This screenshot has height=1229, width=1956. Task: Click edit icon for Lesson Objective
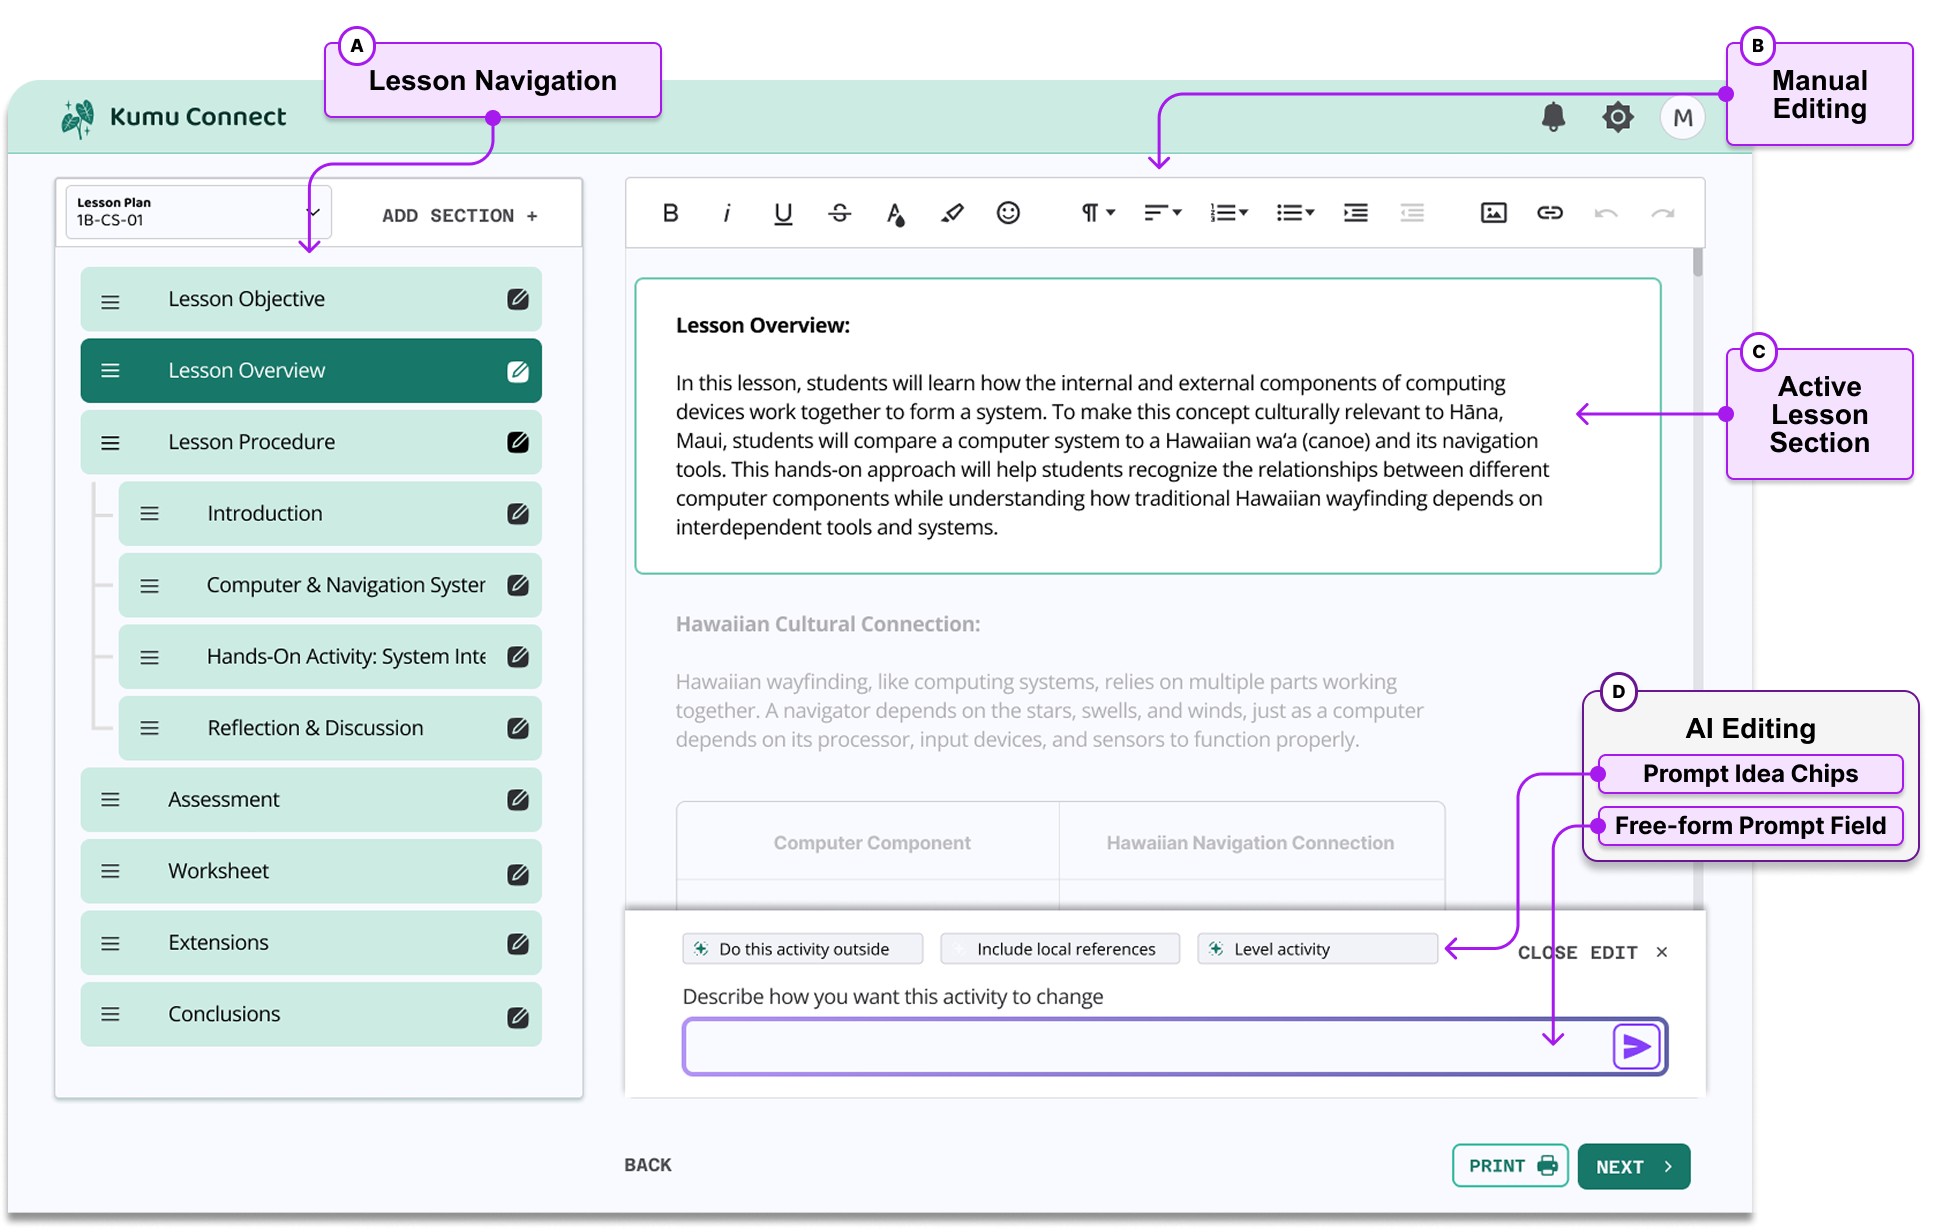[517, 299]
